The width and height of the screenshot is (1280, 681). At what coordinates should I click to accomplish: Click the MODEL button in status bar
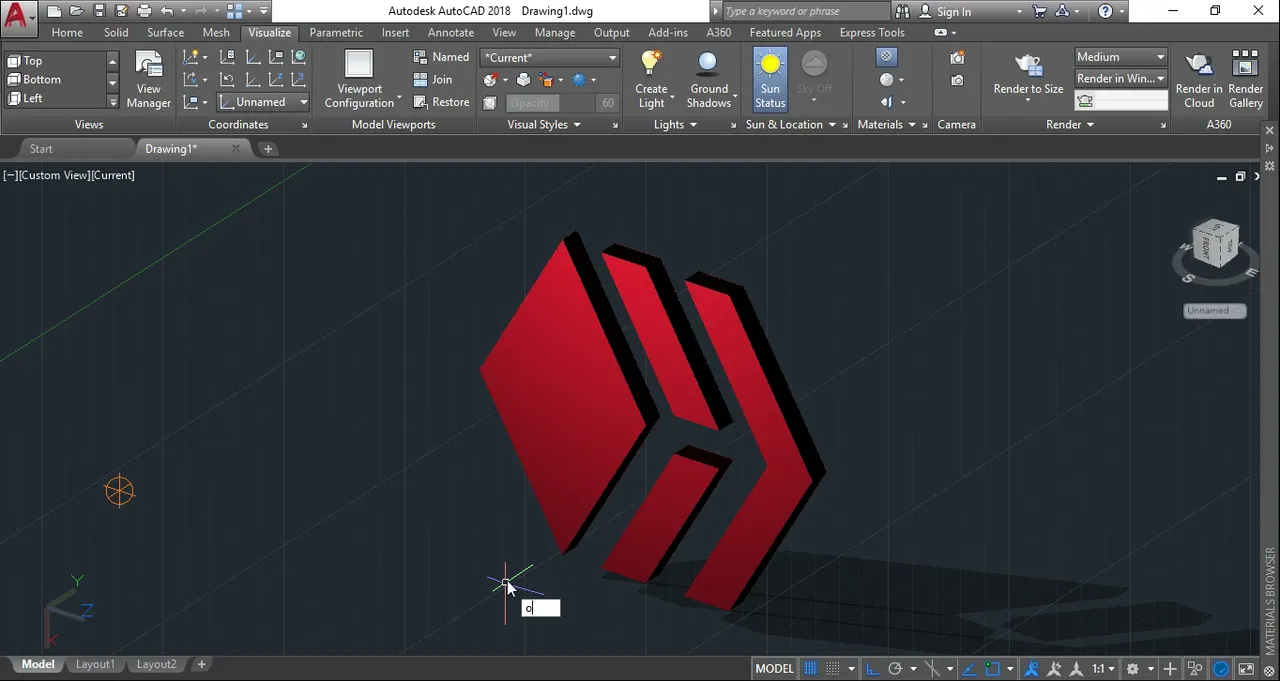tap(775, 669)
